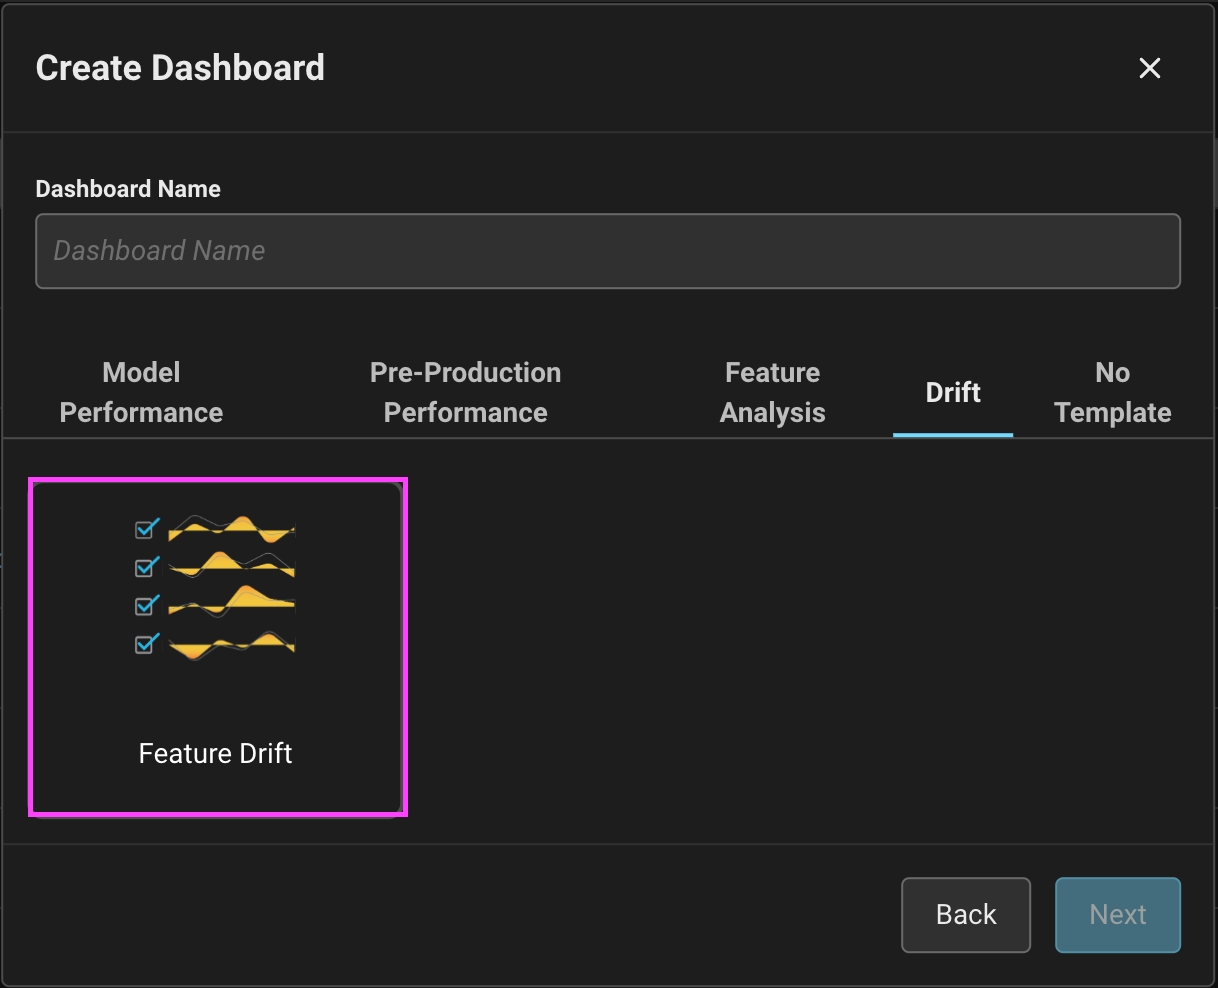Screen dimensions: 1218x988
Task: Click the Dashboard Name input field
Action: [x=607, y=251]
